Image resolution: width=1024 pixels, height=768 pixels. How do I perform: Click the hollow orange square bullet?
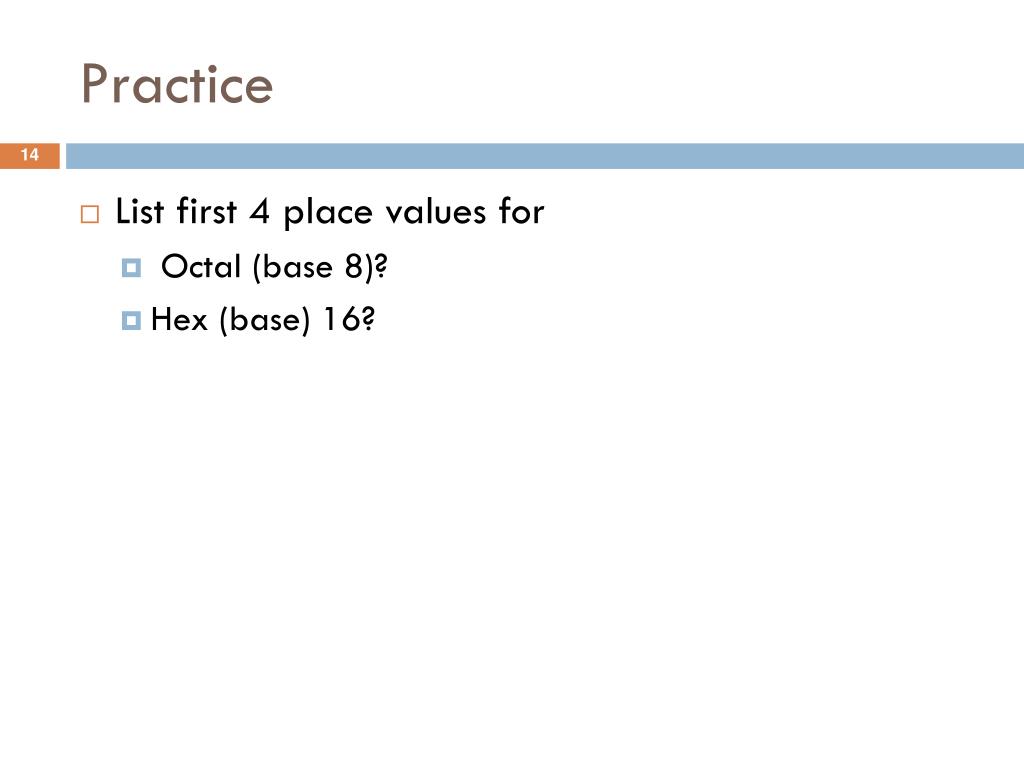pyautogui.click(x=90, y=214)
